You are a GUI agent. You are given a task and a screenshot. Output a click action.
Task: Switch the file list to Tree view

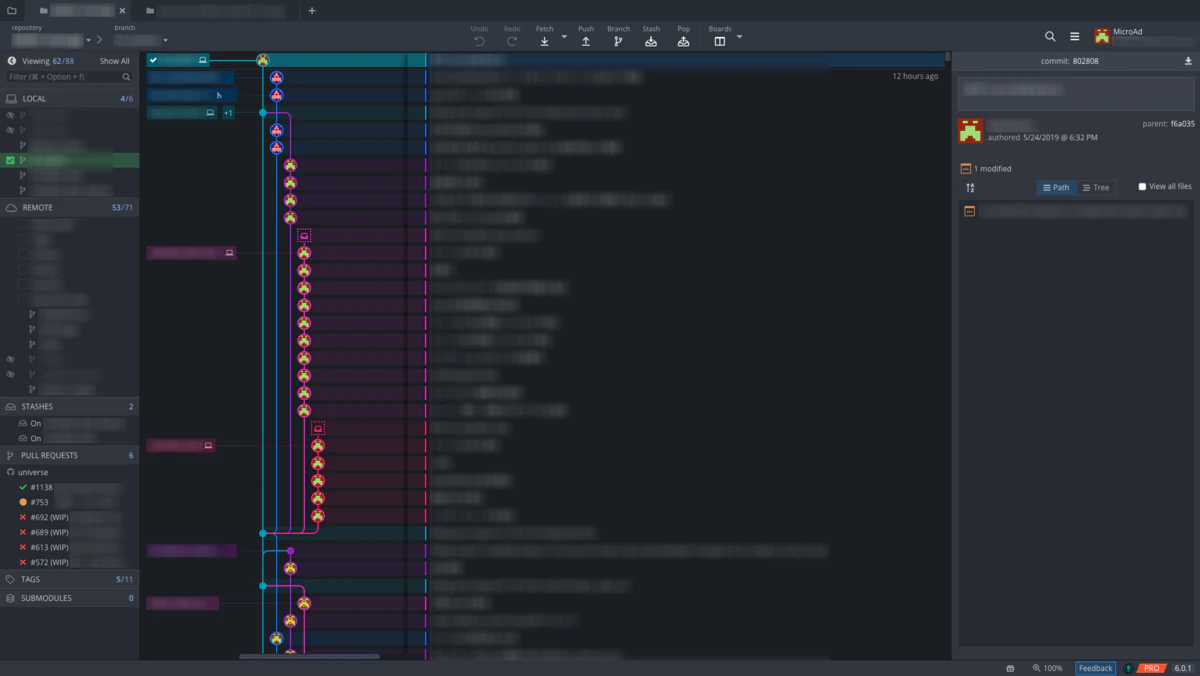point(1096,188)
